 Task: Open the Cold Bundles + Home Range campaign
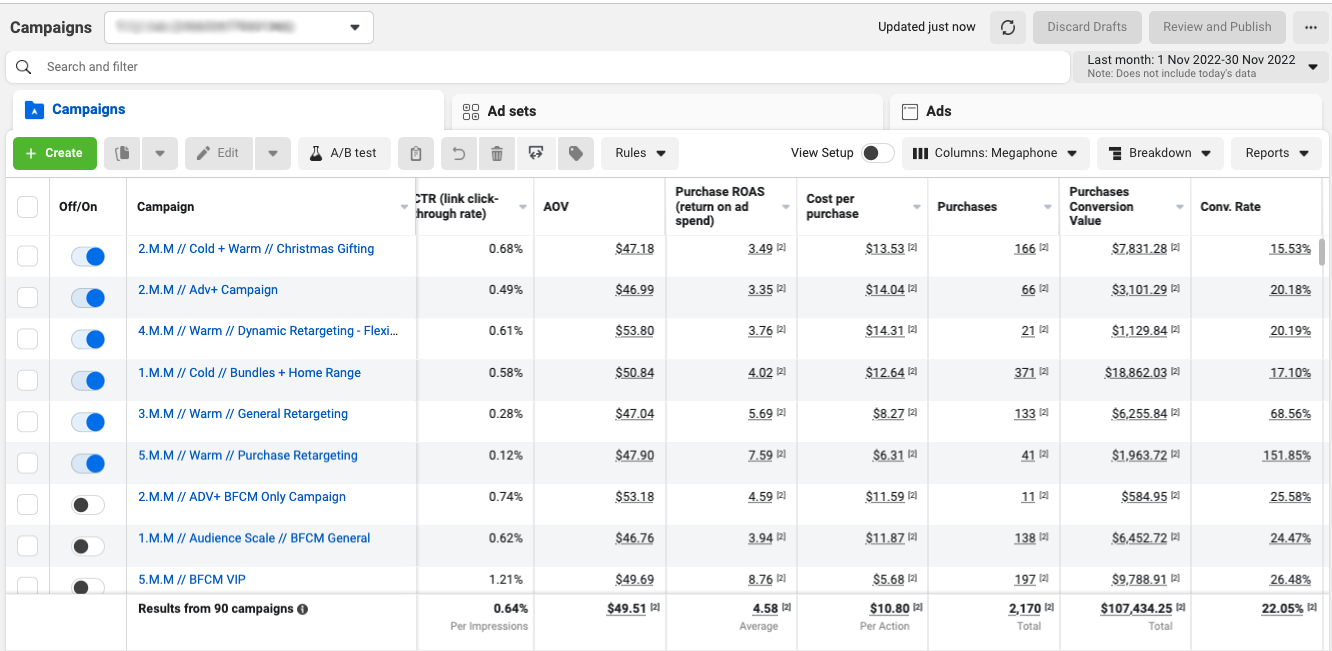coord(249,373)
